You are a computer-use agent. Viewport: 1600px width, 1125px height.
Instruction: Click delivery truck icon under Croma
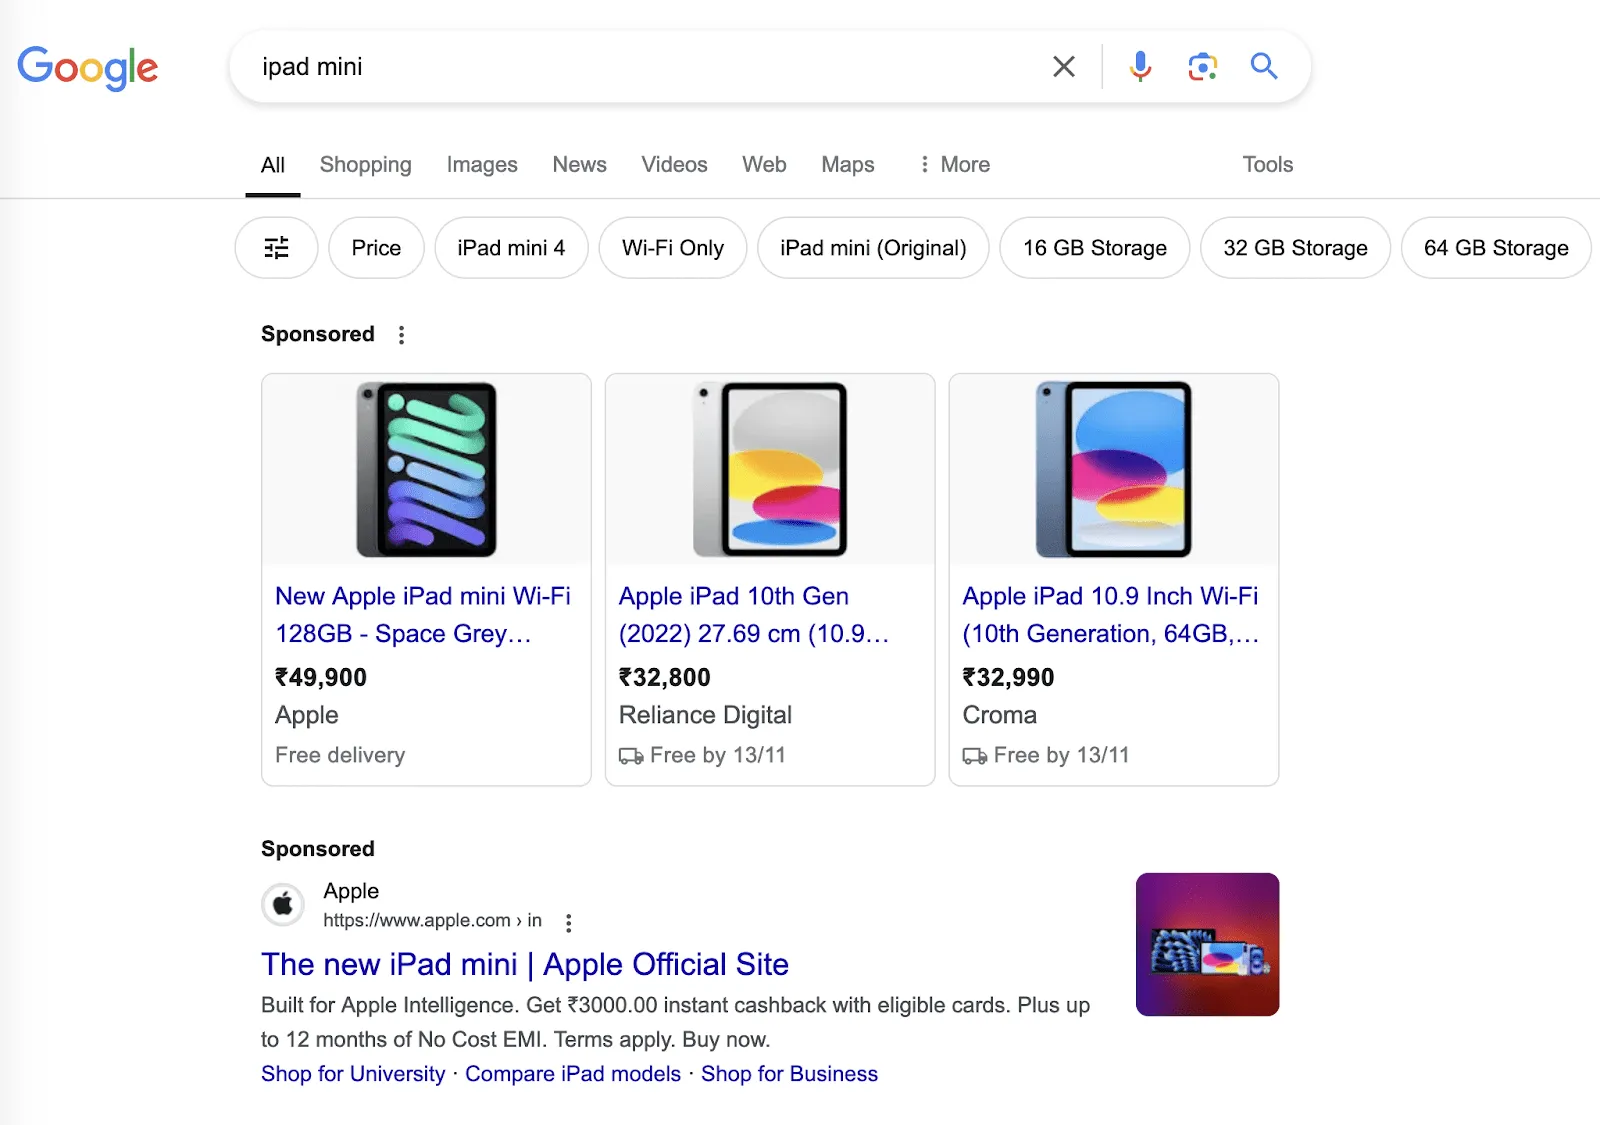pos(975,756)
